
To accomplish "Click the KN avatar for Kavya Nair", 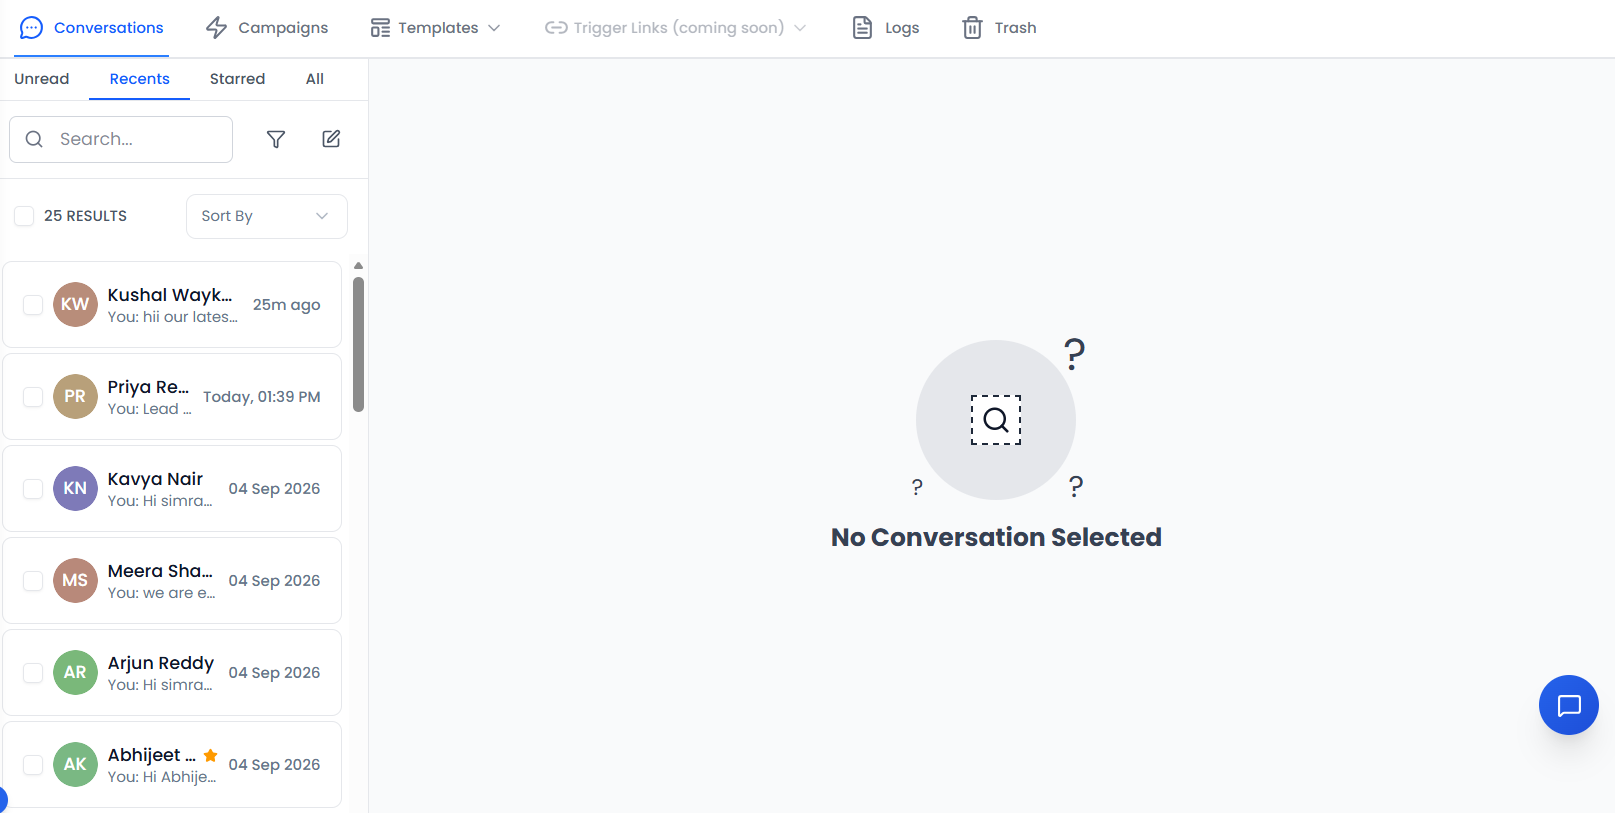I will [x=75, y=488].
